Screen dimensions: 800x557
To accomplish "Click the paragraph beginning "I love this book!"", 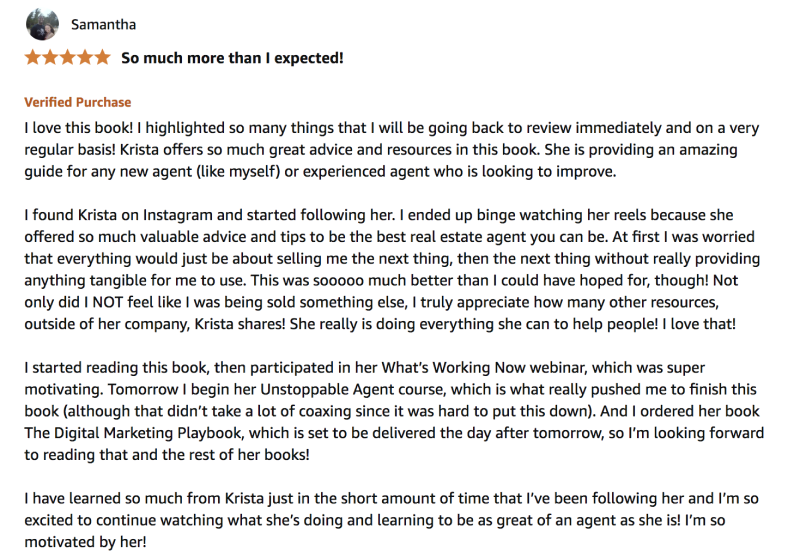I will (390, 150).
